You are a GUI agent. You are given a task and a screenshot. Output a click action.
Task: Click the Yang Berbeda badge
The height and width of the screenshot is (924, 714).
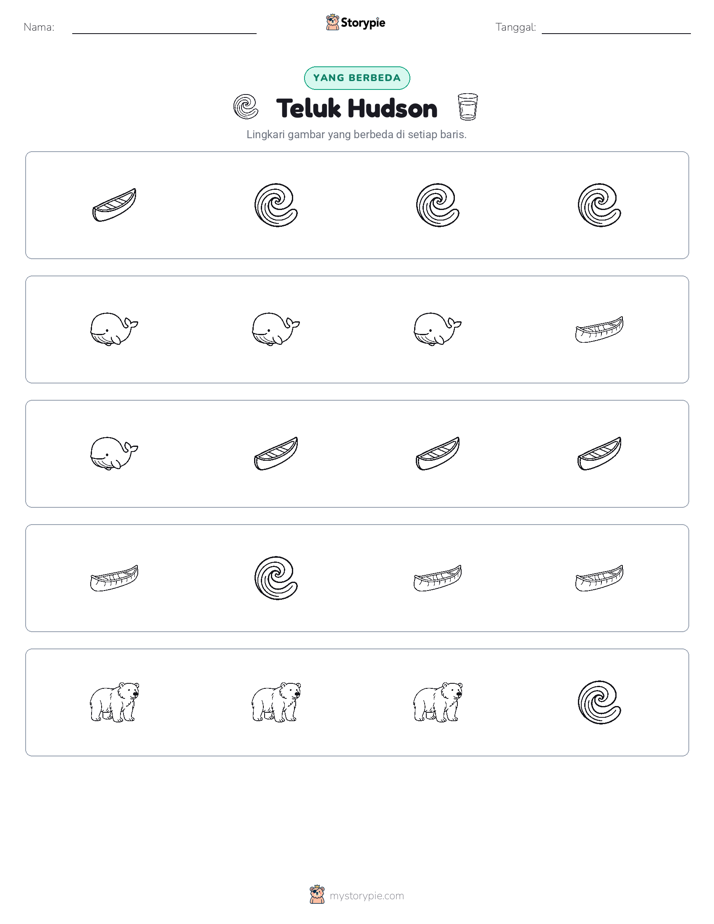[x=357, y=78]
